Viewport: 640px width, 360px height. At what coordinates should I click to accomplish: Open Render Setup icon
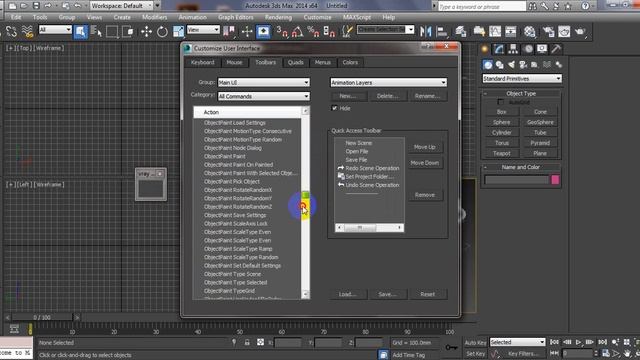point(548,31)
